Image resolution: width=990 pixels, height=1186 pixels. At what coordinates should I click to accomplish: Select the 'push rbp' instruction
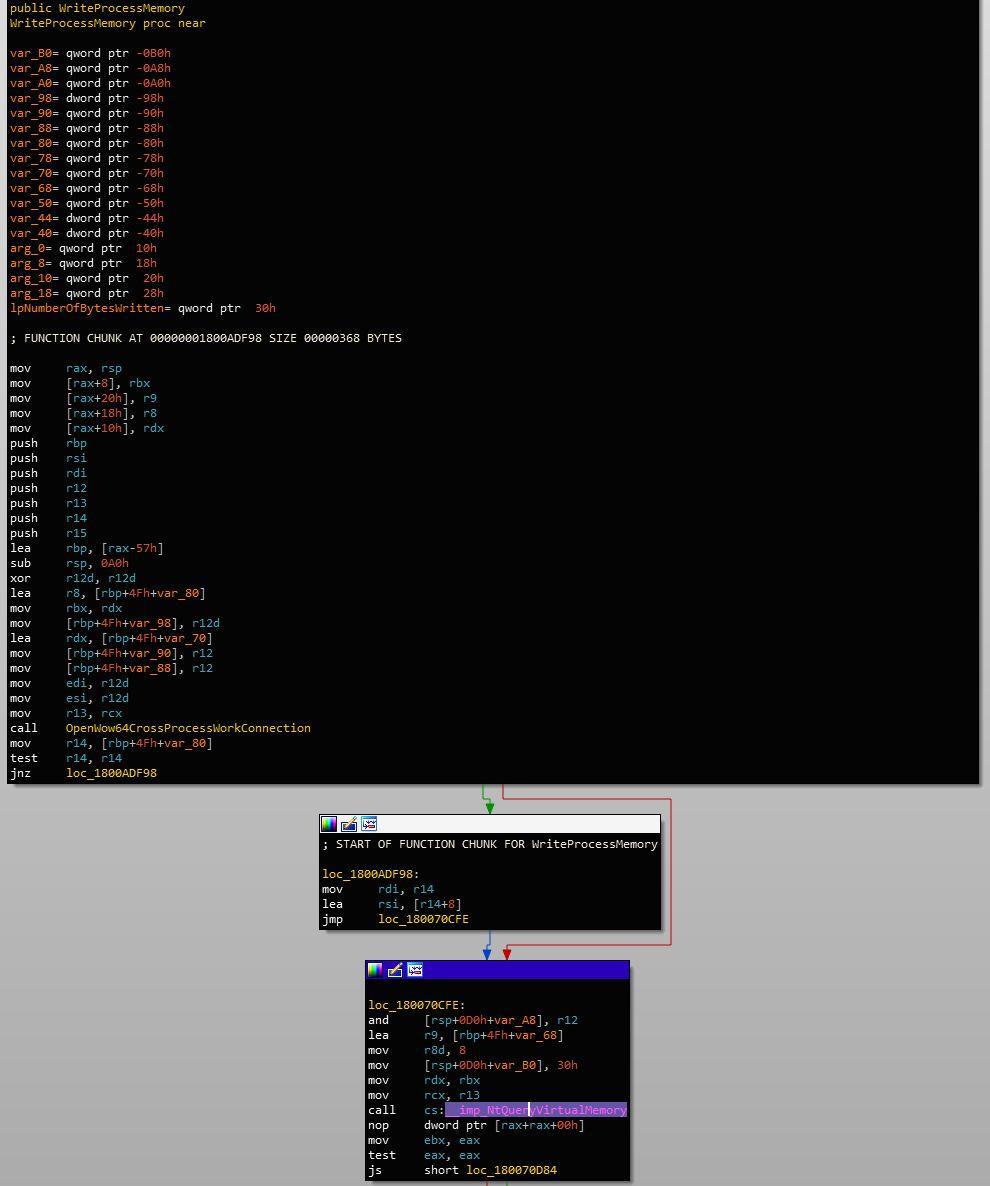pos(48,443)
